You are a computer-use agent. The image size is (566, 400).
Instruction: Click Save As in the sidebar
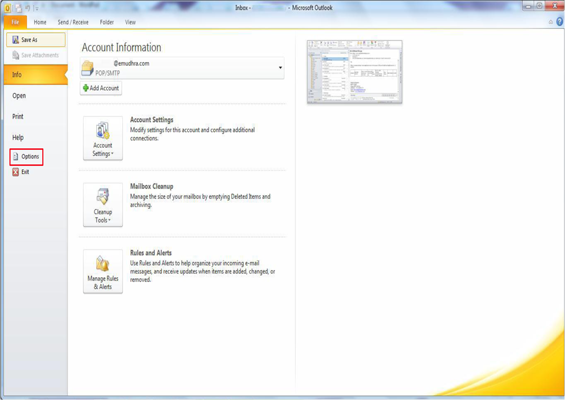coord(36,40)
